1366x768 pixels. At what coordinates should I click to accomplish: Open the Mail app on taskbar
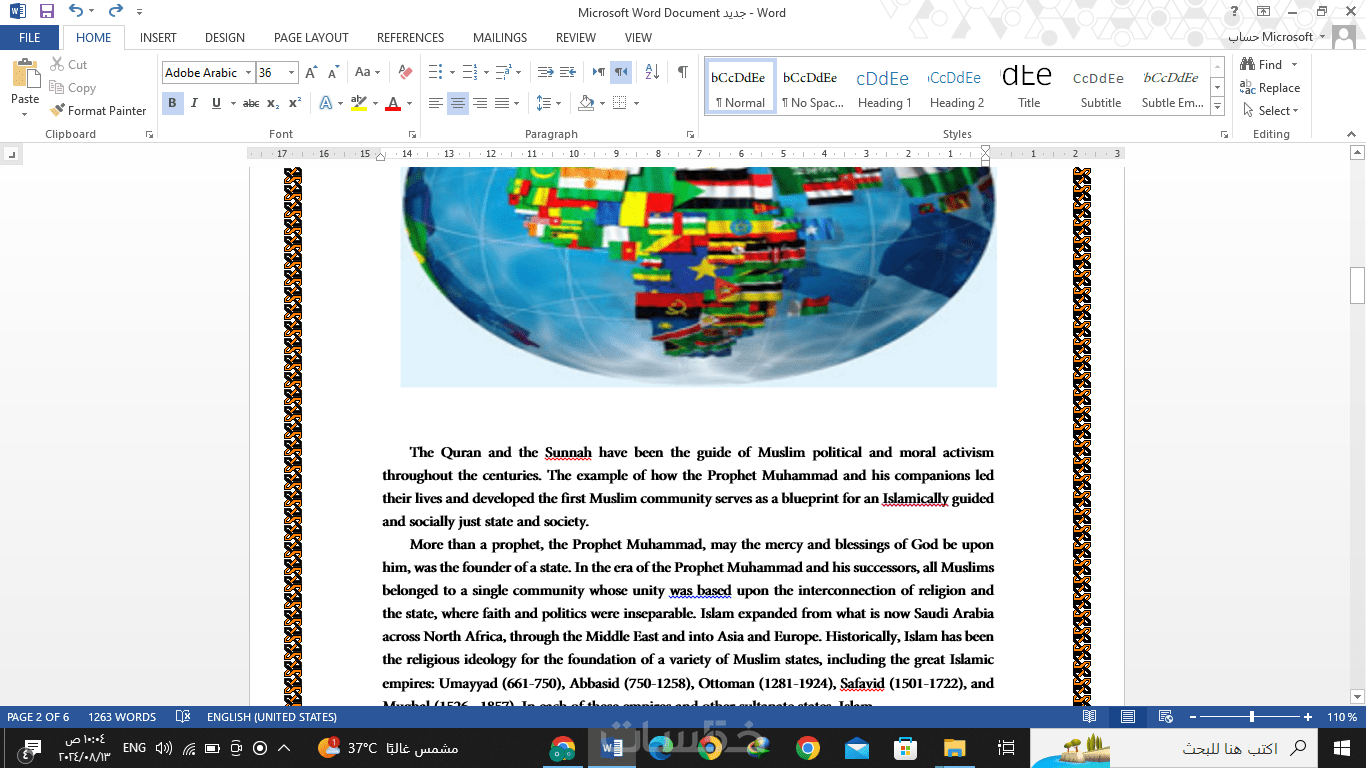click(x=857, y=747)
